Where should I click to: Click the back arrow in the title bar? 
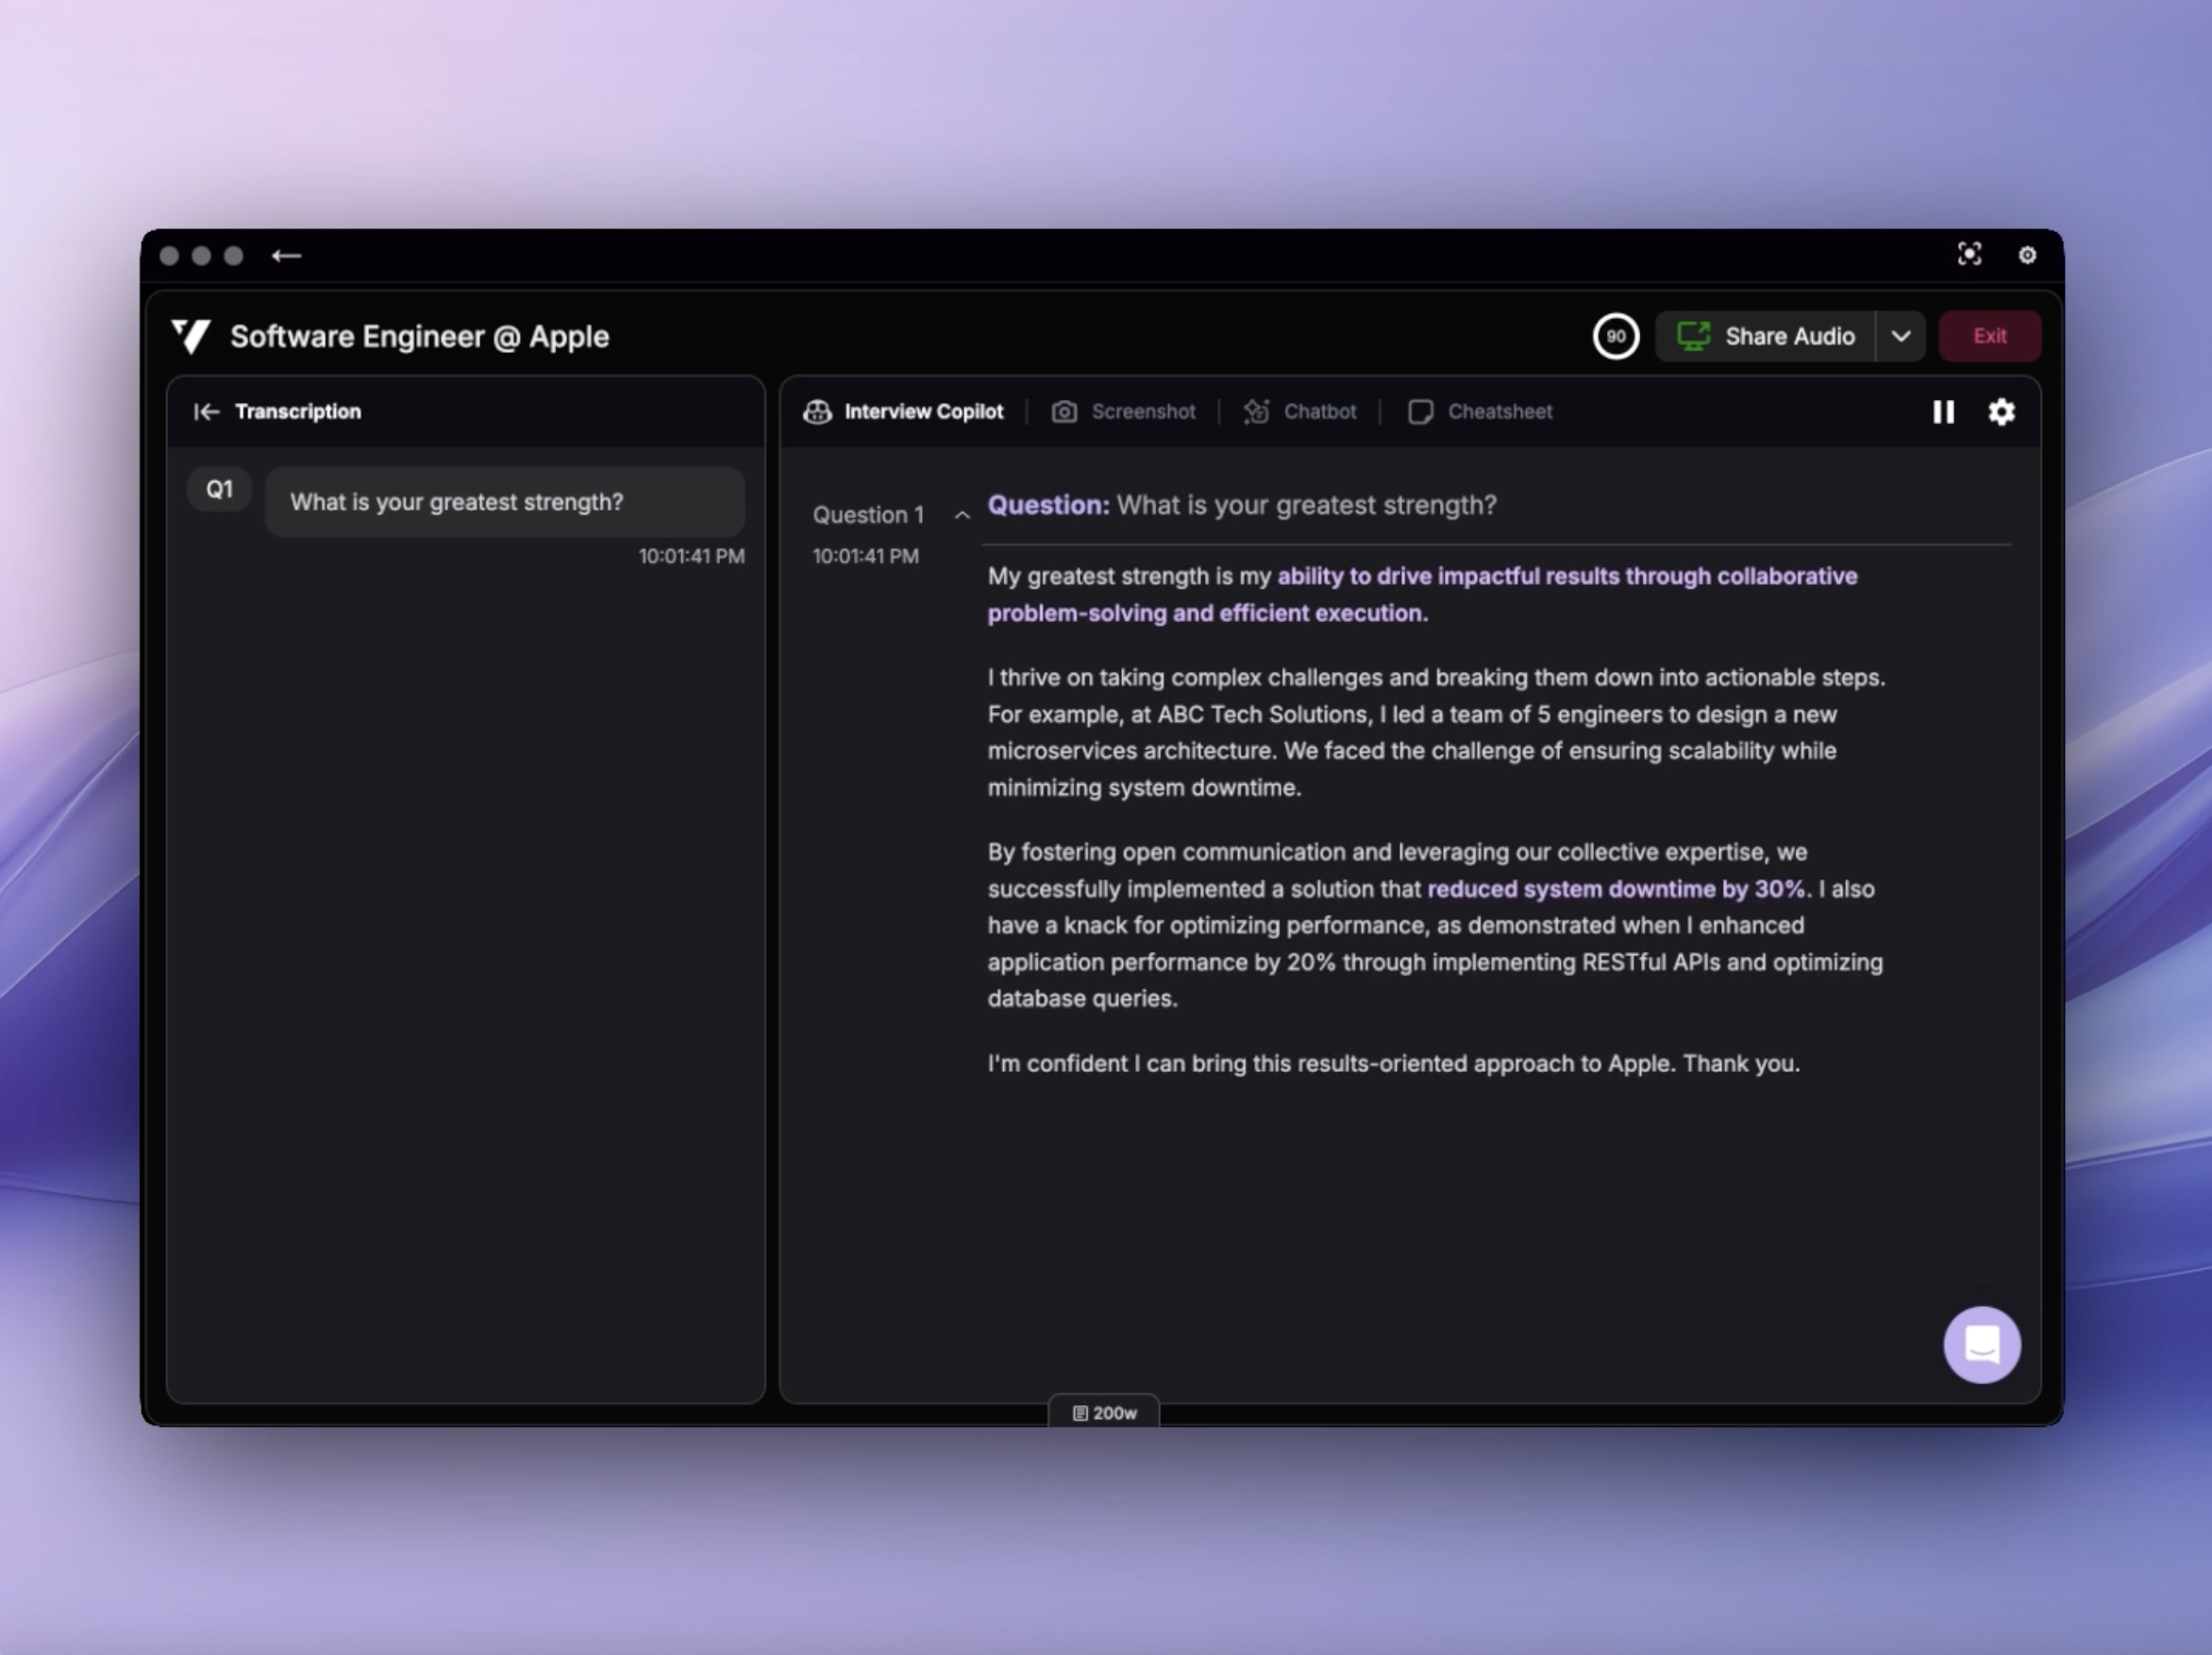pos(286,256)
